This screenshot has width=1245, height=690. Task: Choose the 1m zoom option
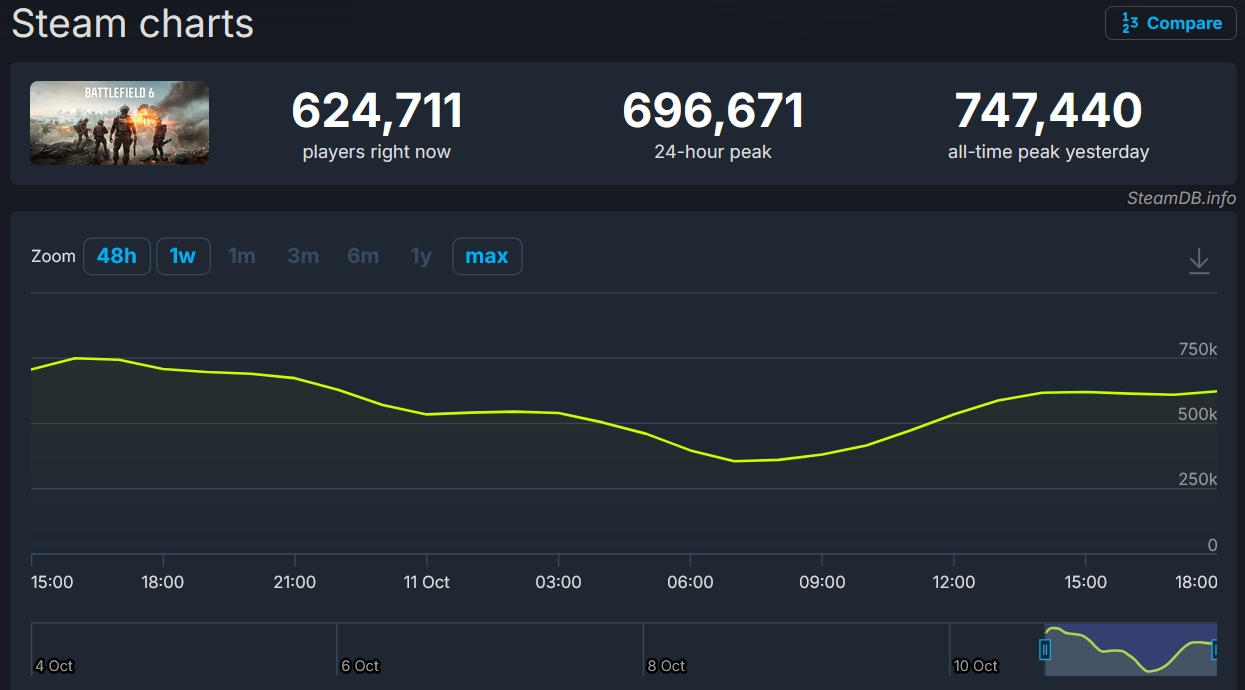(x=242, y=256)
